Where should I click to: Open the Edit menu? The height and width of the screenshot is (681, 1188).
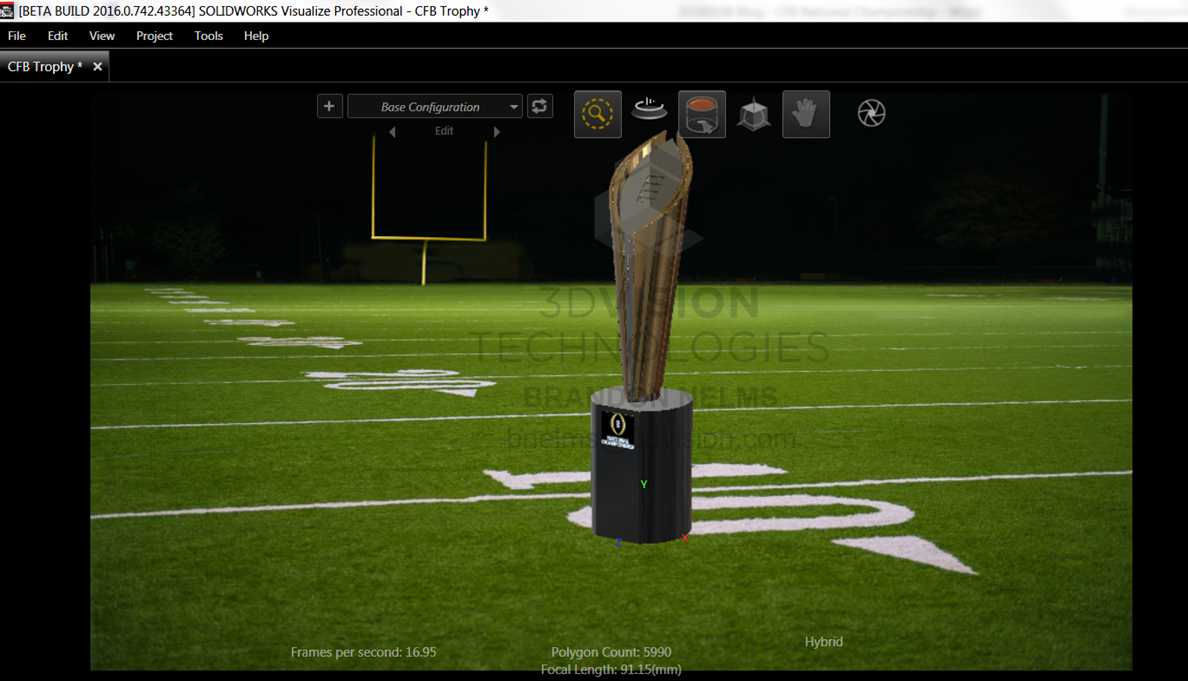58,36
